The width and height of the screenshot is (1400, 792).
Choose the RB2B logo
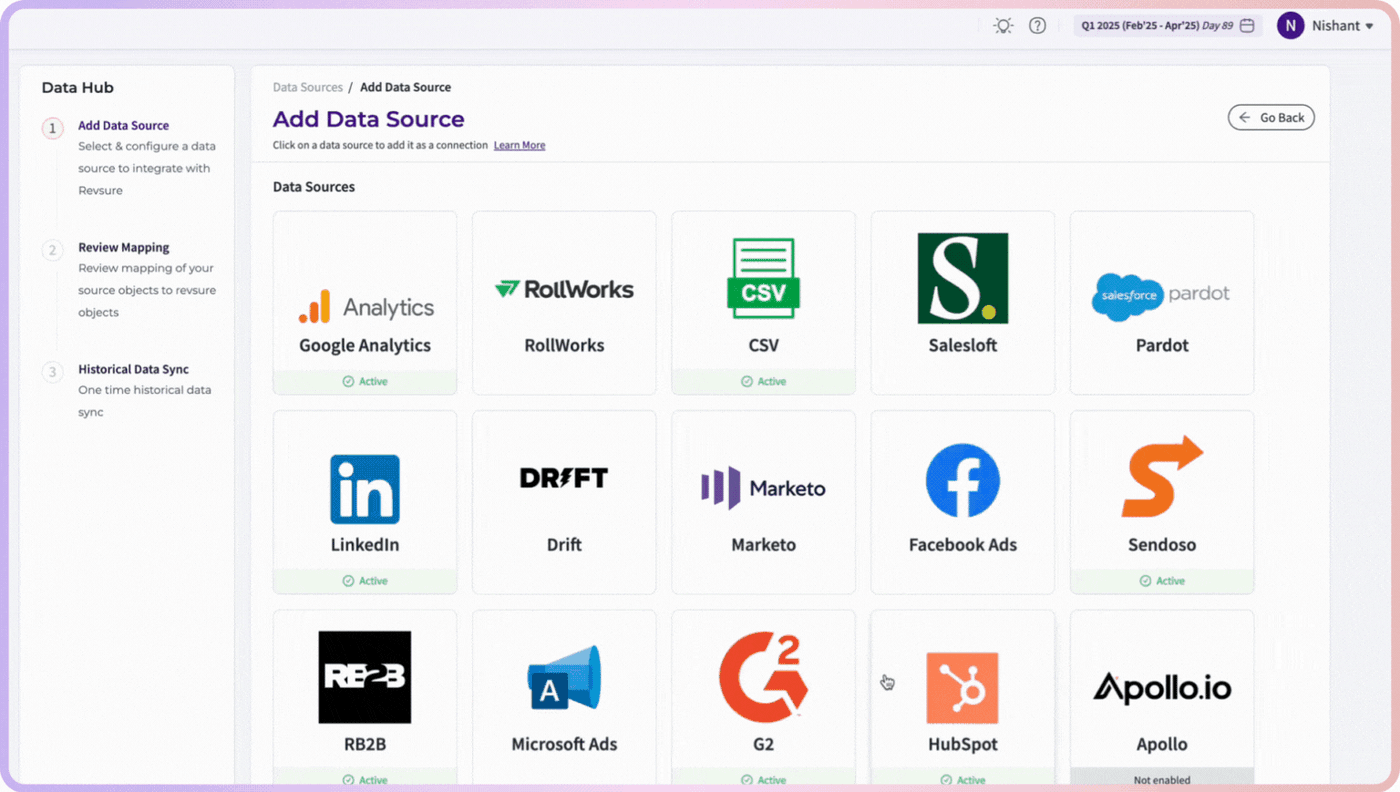point(365,677)
